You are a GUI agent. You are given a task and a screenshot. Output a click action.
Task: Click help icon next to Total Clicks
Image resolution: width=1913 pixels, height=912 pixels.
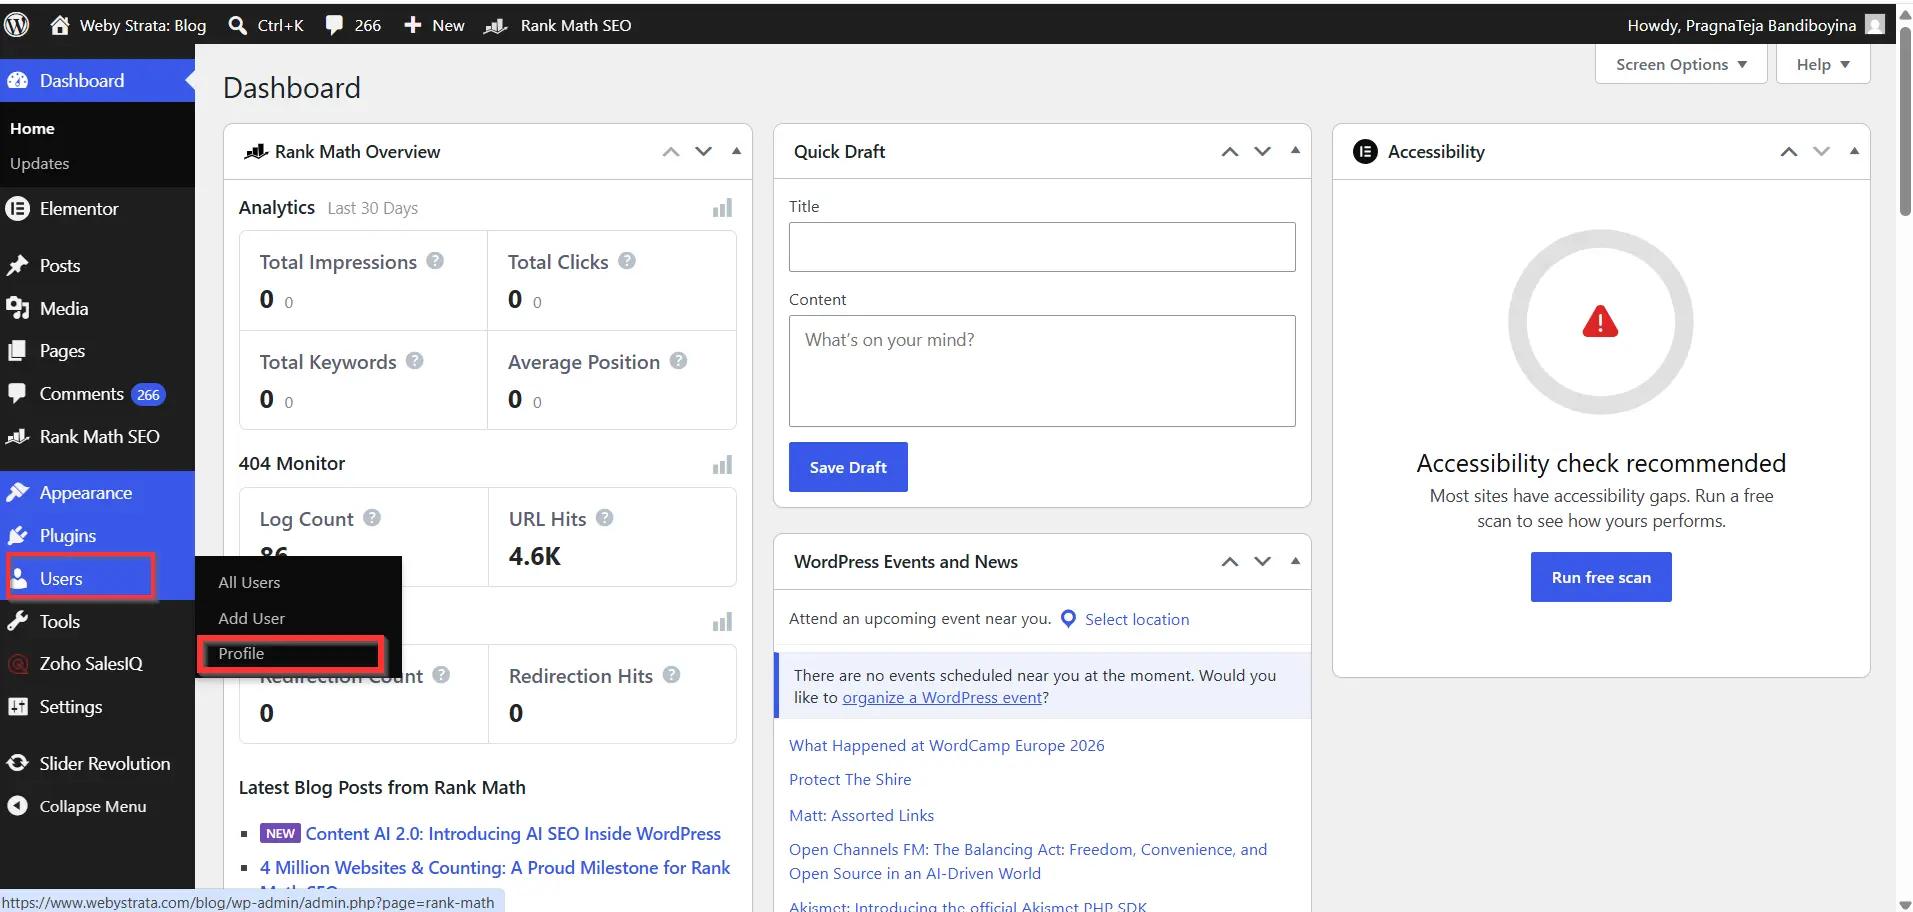coord(627,260)
